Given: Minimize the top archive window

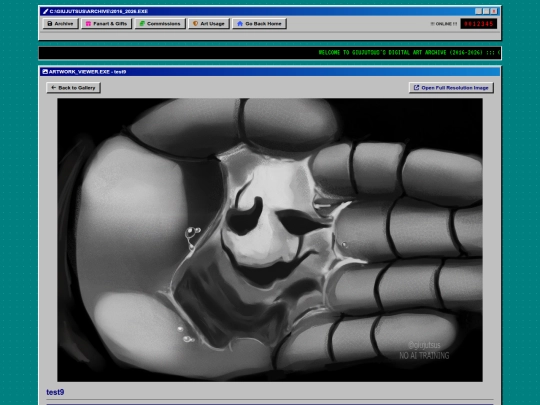Looking at the screenshot, I should pyautogui.click(x=478, y=11).
